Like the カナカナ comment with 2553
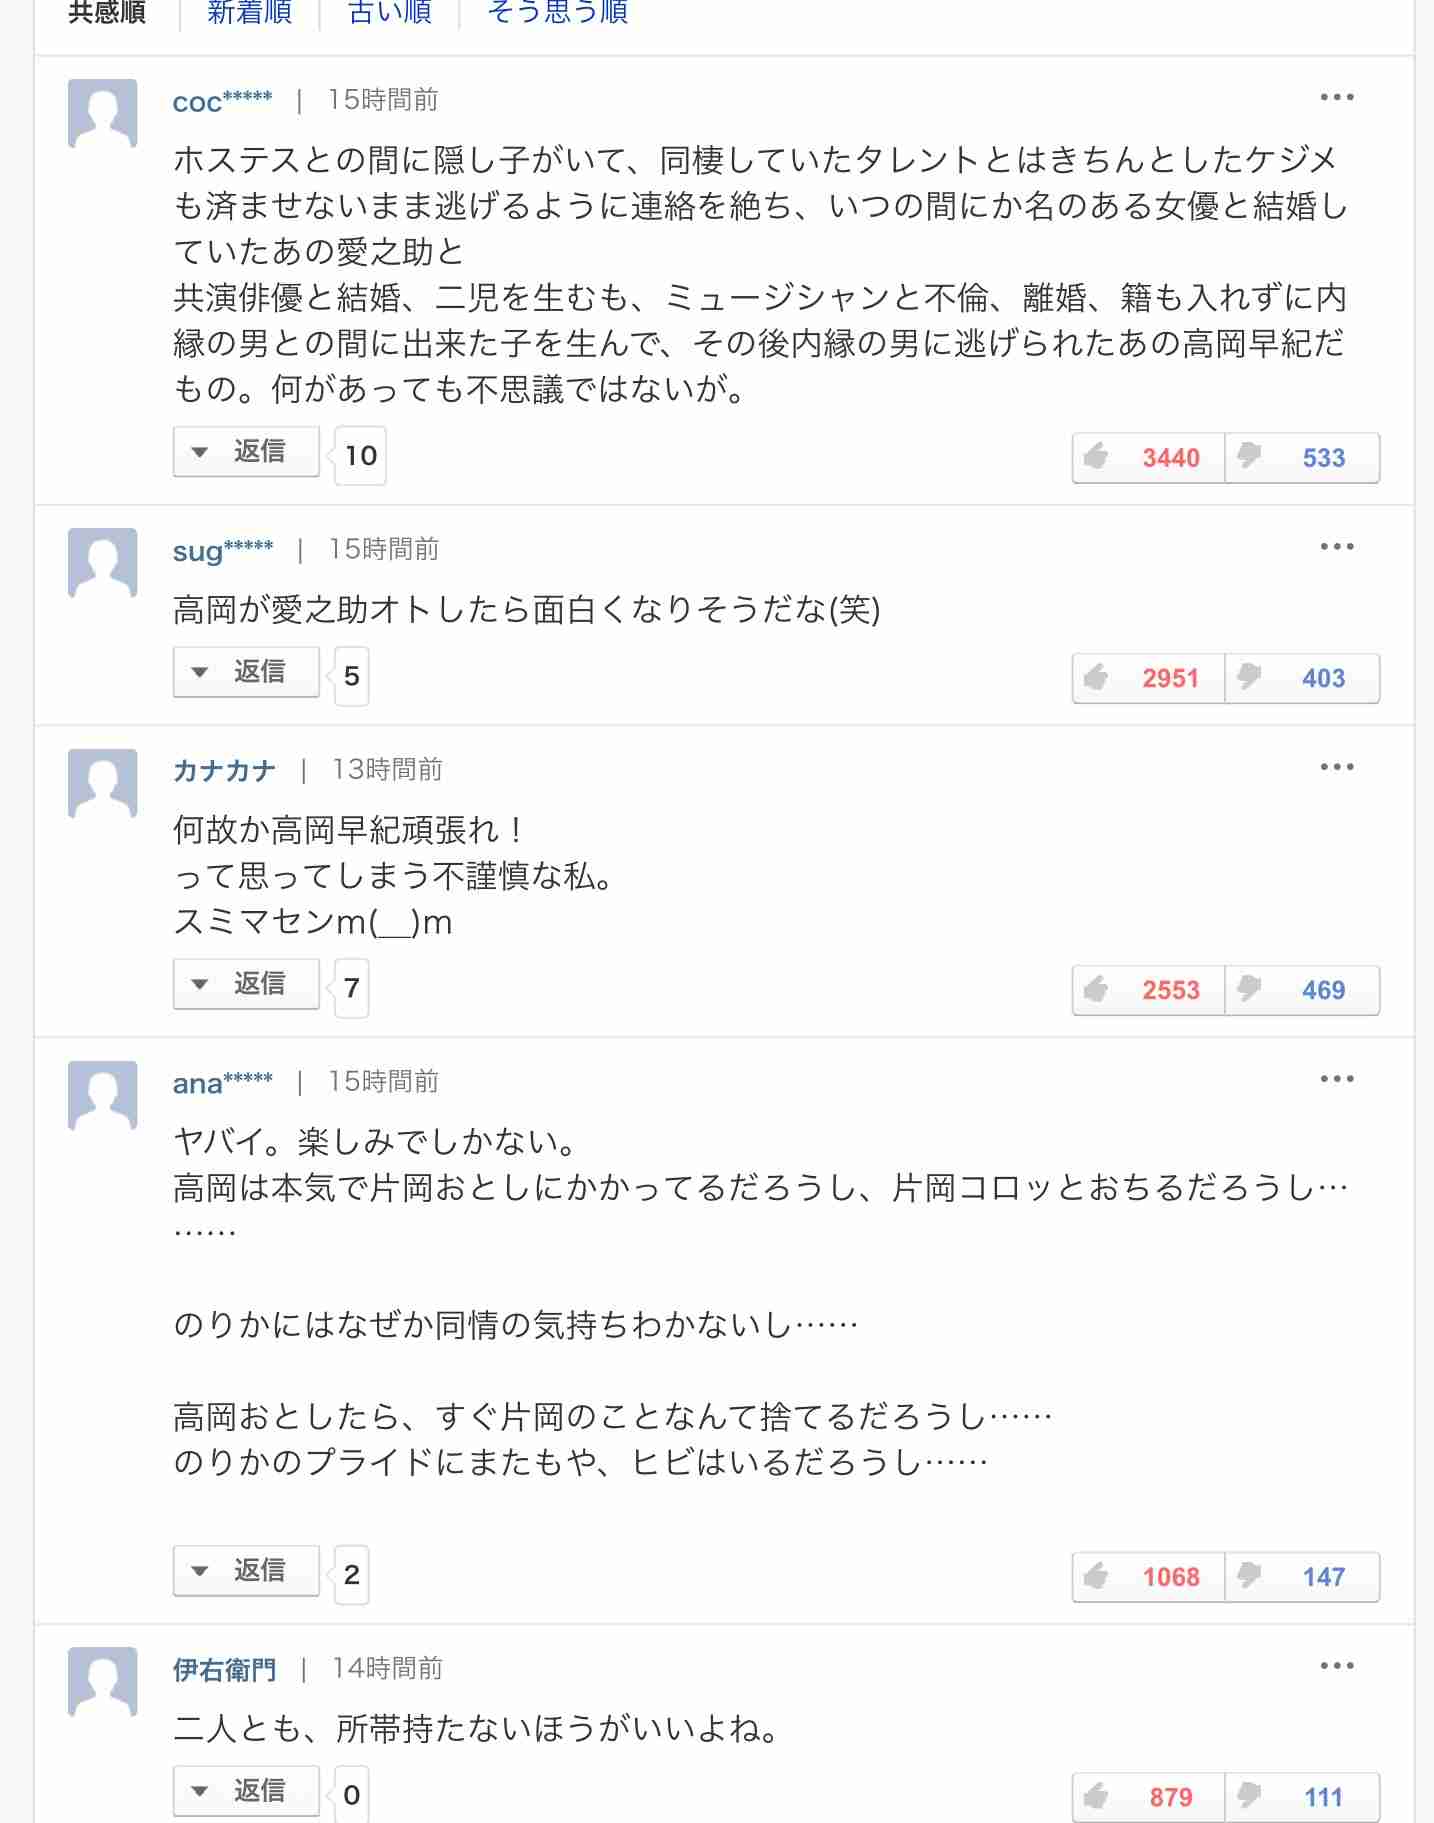1434x1823 pixels. pyautogui.click(x=1148, y=990)
